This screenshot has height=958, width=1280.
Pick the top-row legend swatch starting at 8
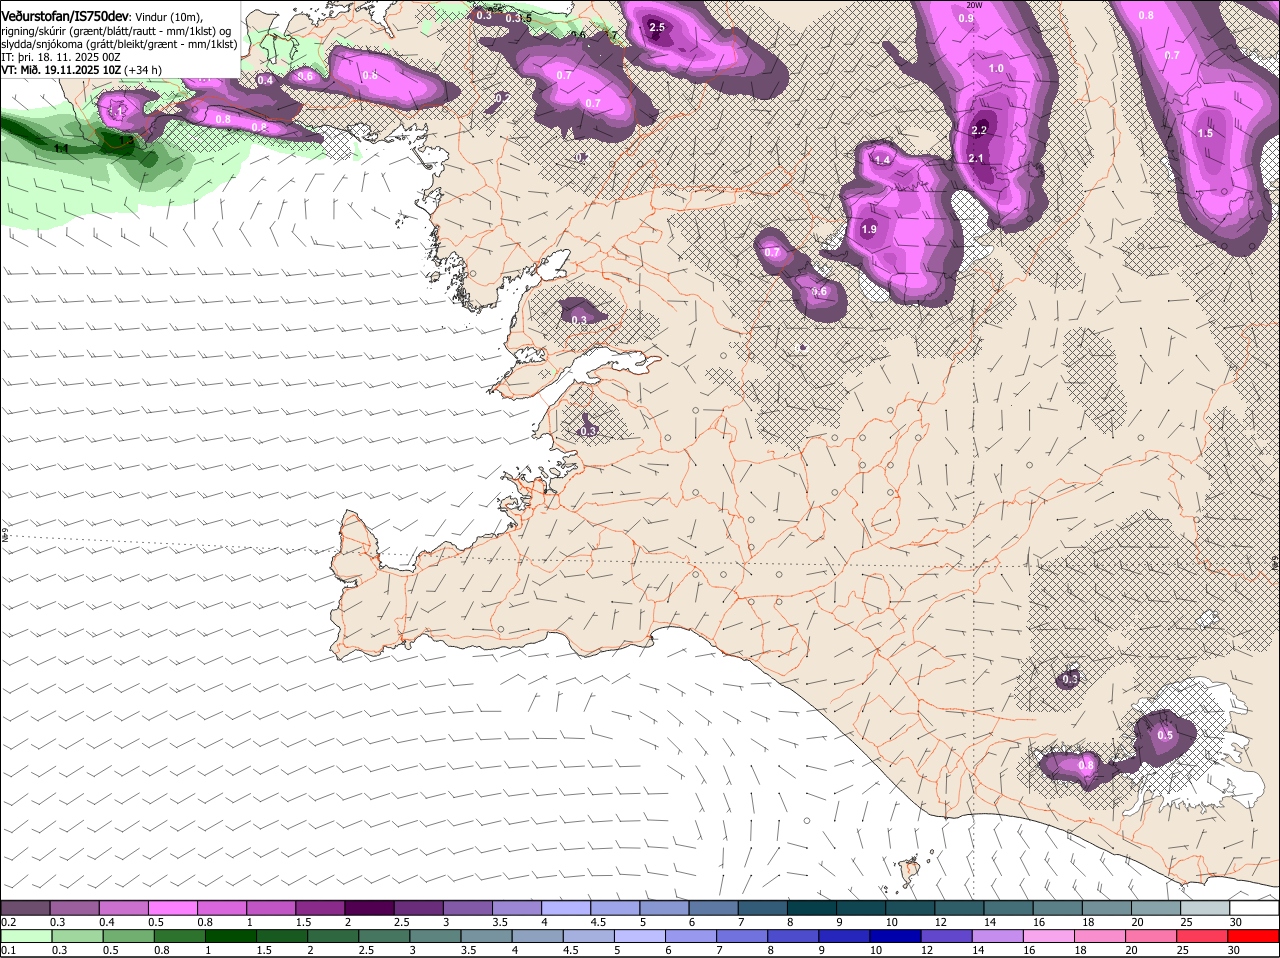tap(813, 907)
